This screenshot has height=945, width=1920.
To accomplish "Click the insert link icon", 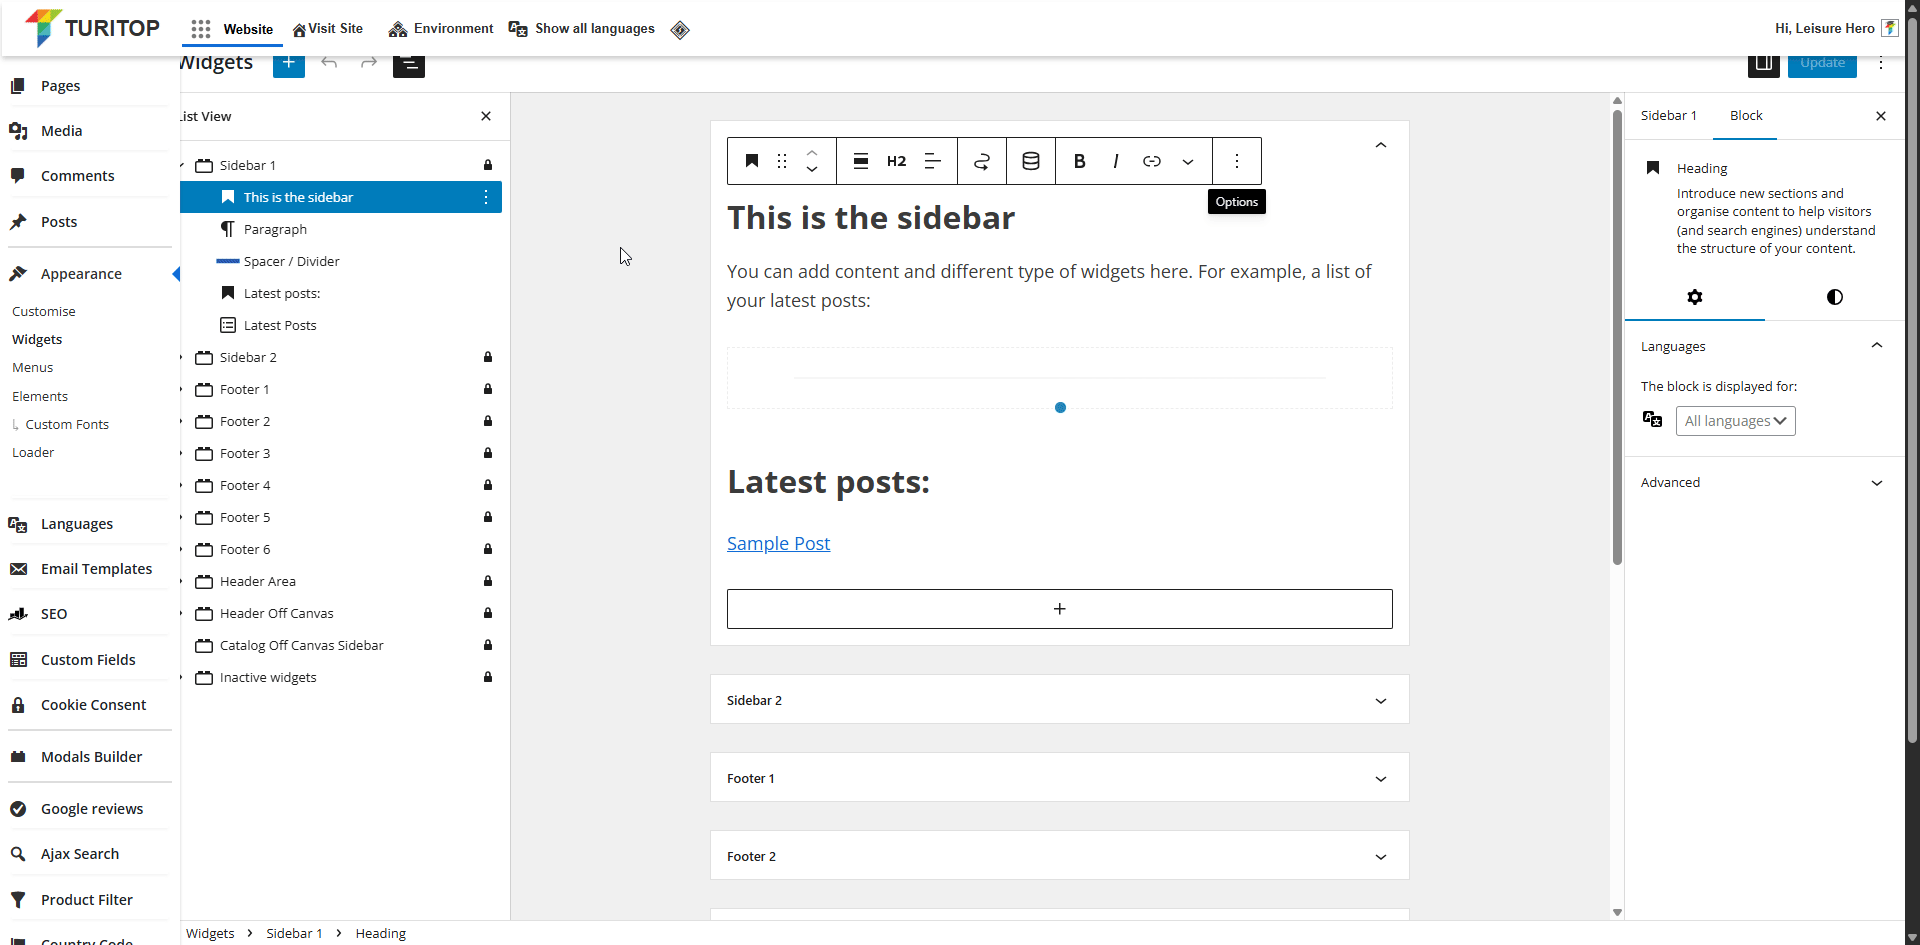I will [x=1152, y=161].
